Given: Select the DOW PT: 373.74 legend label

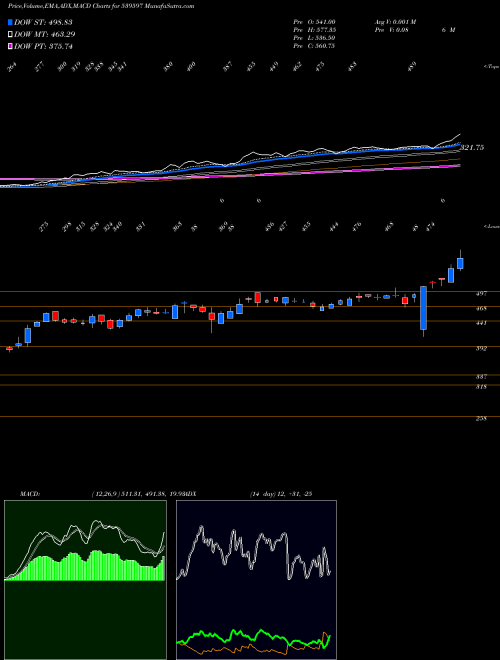Looking at the screenshot, I should click(43, 46).
